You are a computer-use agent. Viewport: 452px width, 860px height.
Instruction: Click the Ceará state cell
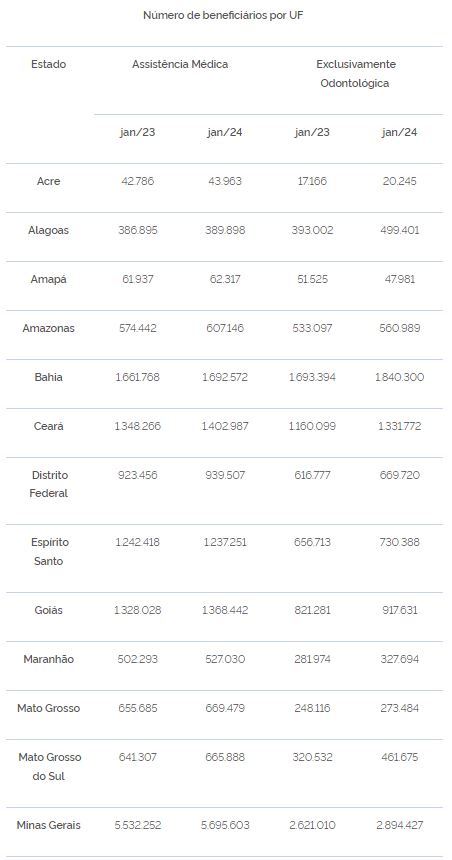pyautogui.click(x=48, y=426)
